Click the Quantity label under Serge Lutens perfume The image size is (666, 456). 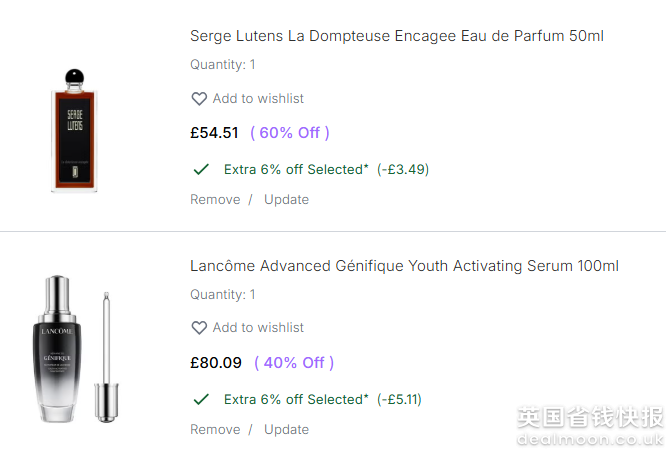(223, 65)
